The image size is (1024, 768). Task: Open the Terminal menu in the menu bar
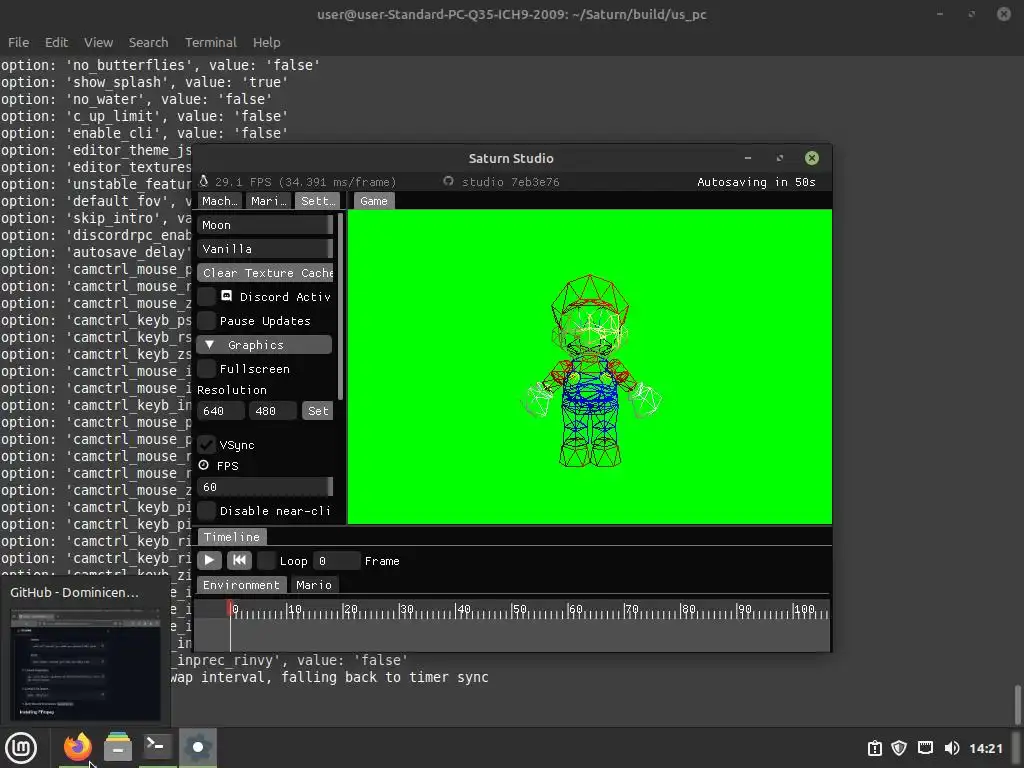(x=210, y=42)
